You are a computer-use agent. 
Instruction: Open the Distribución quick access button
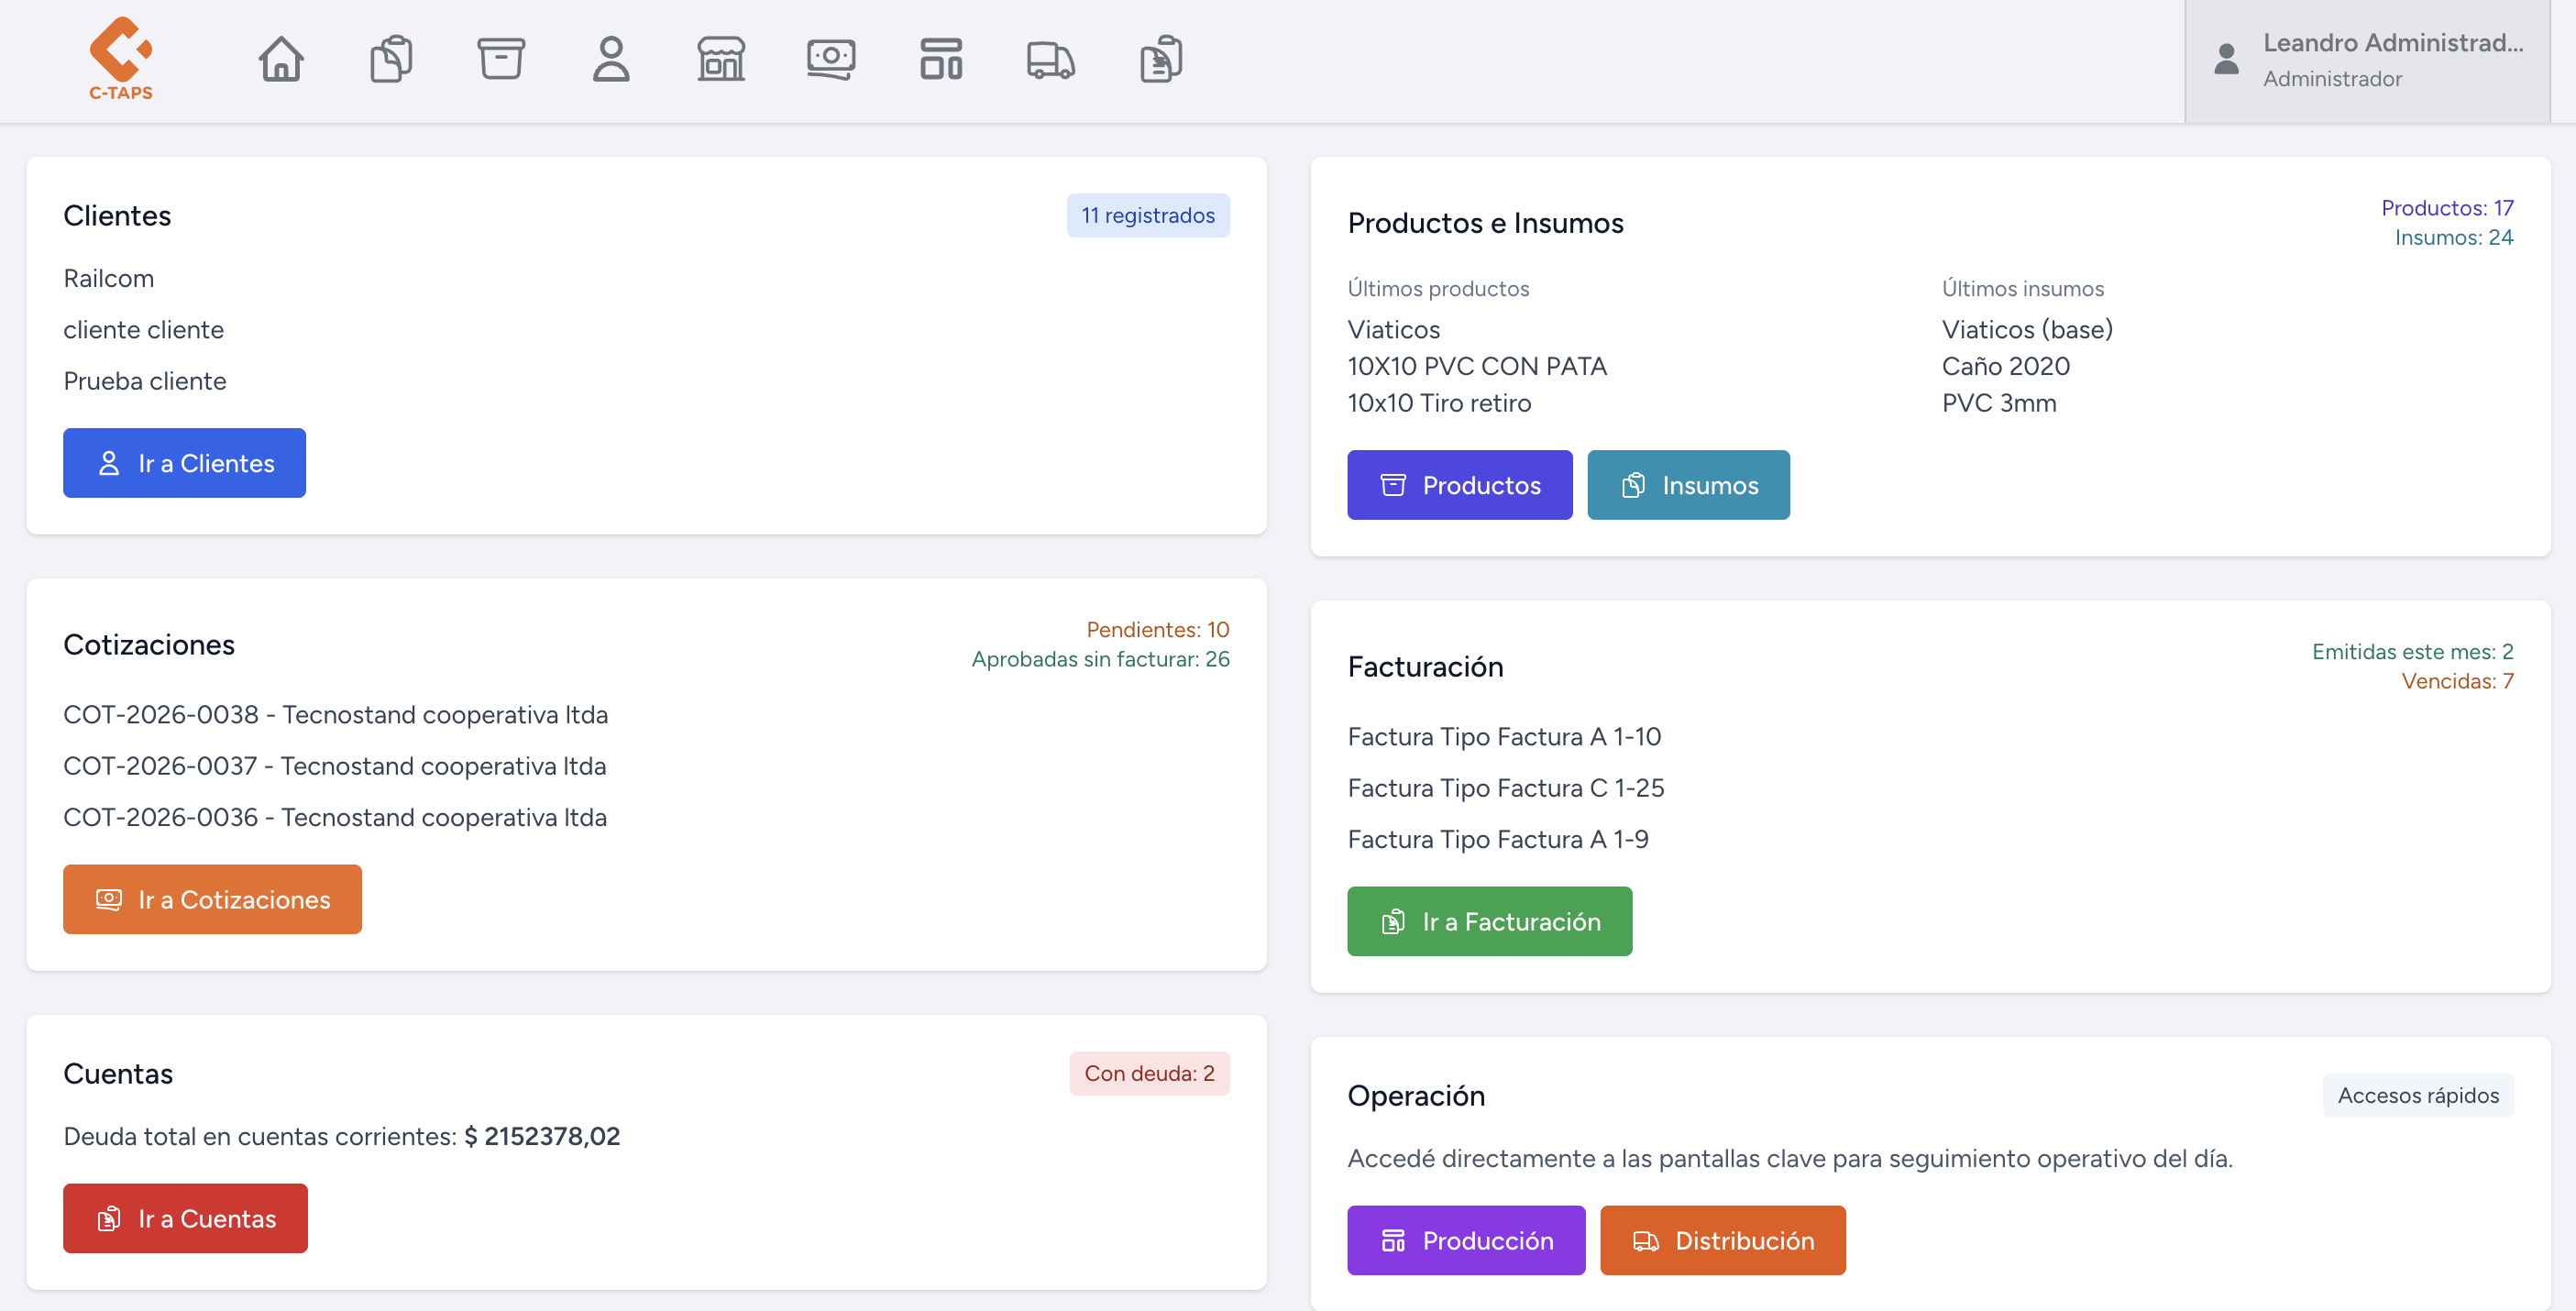point(1722,1240)
